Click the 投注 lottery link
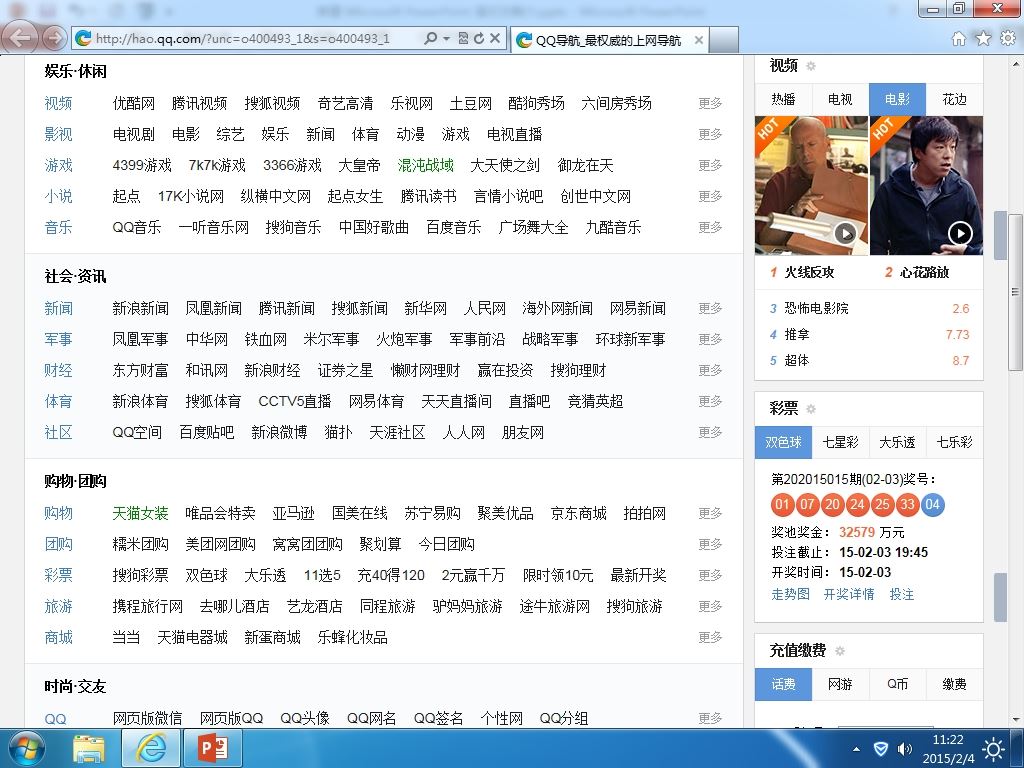The width and height of the screenshot is (1024, 768). pos(901,594)
